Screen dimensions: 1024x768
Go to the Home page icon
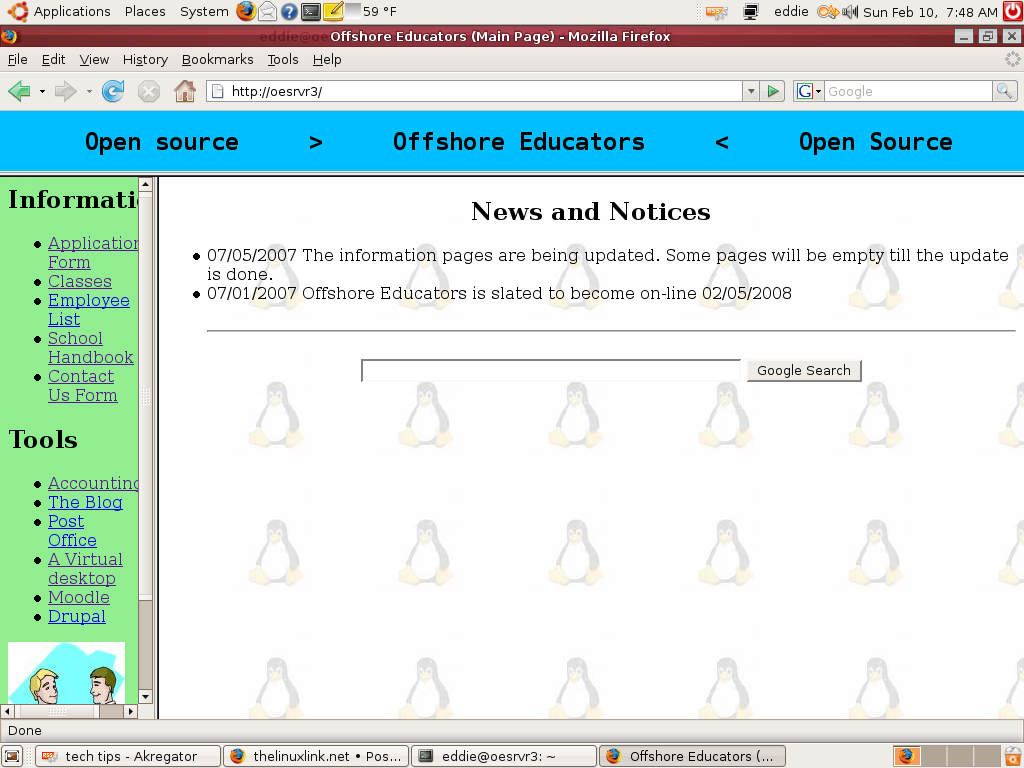tap(185, 91)
